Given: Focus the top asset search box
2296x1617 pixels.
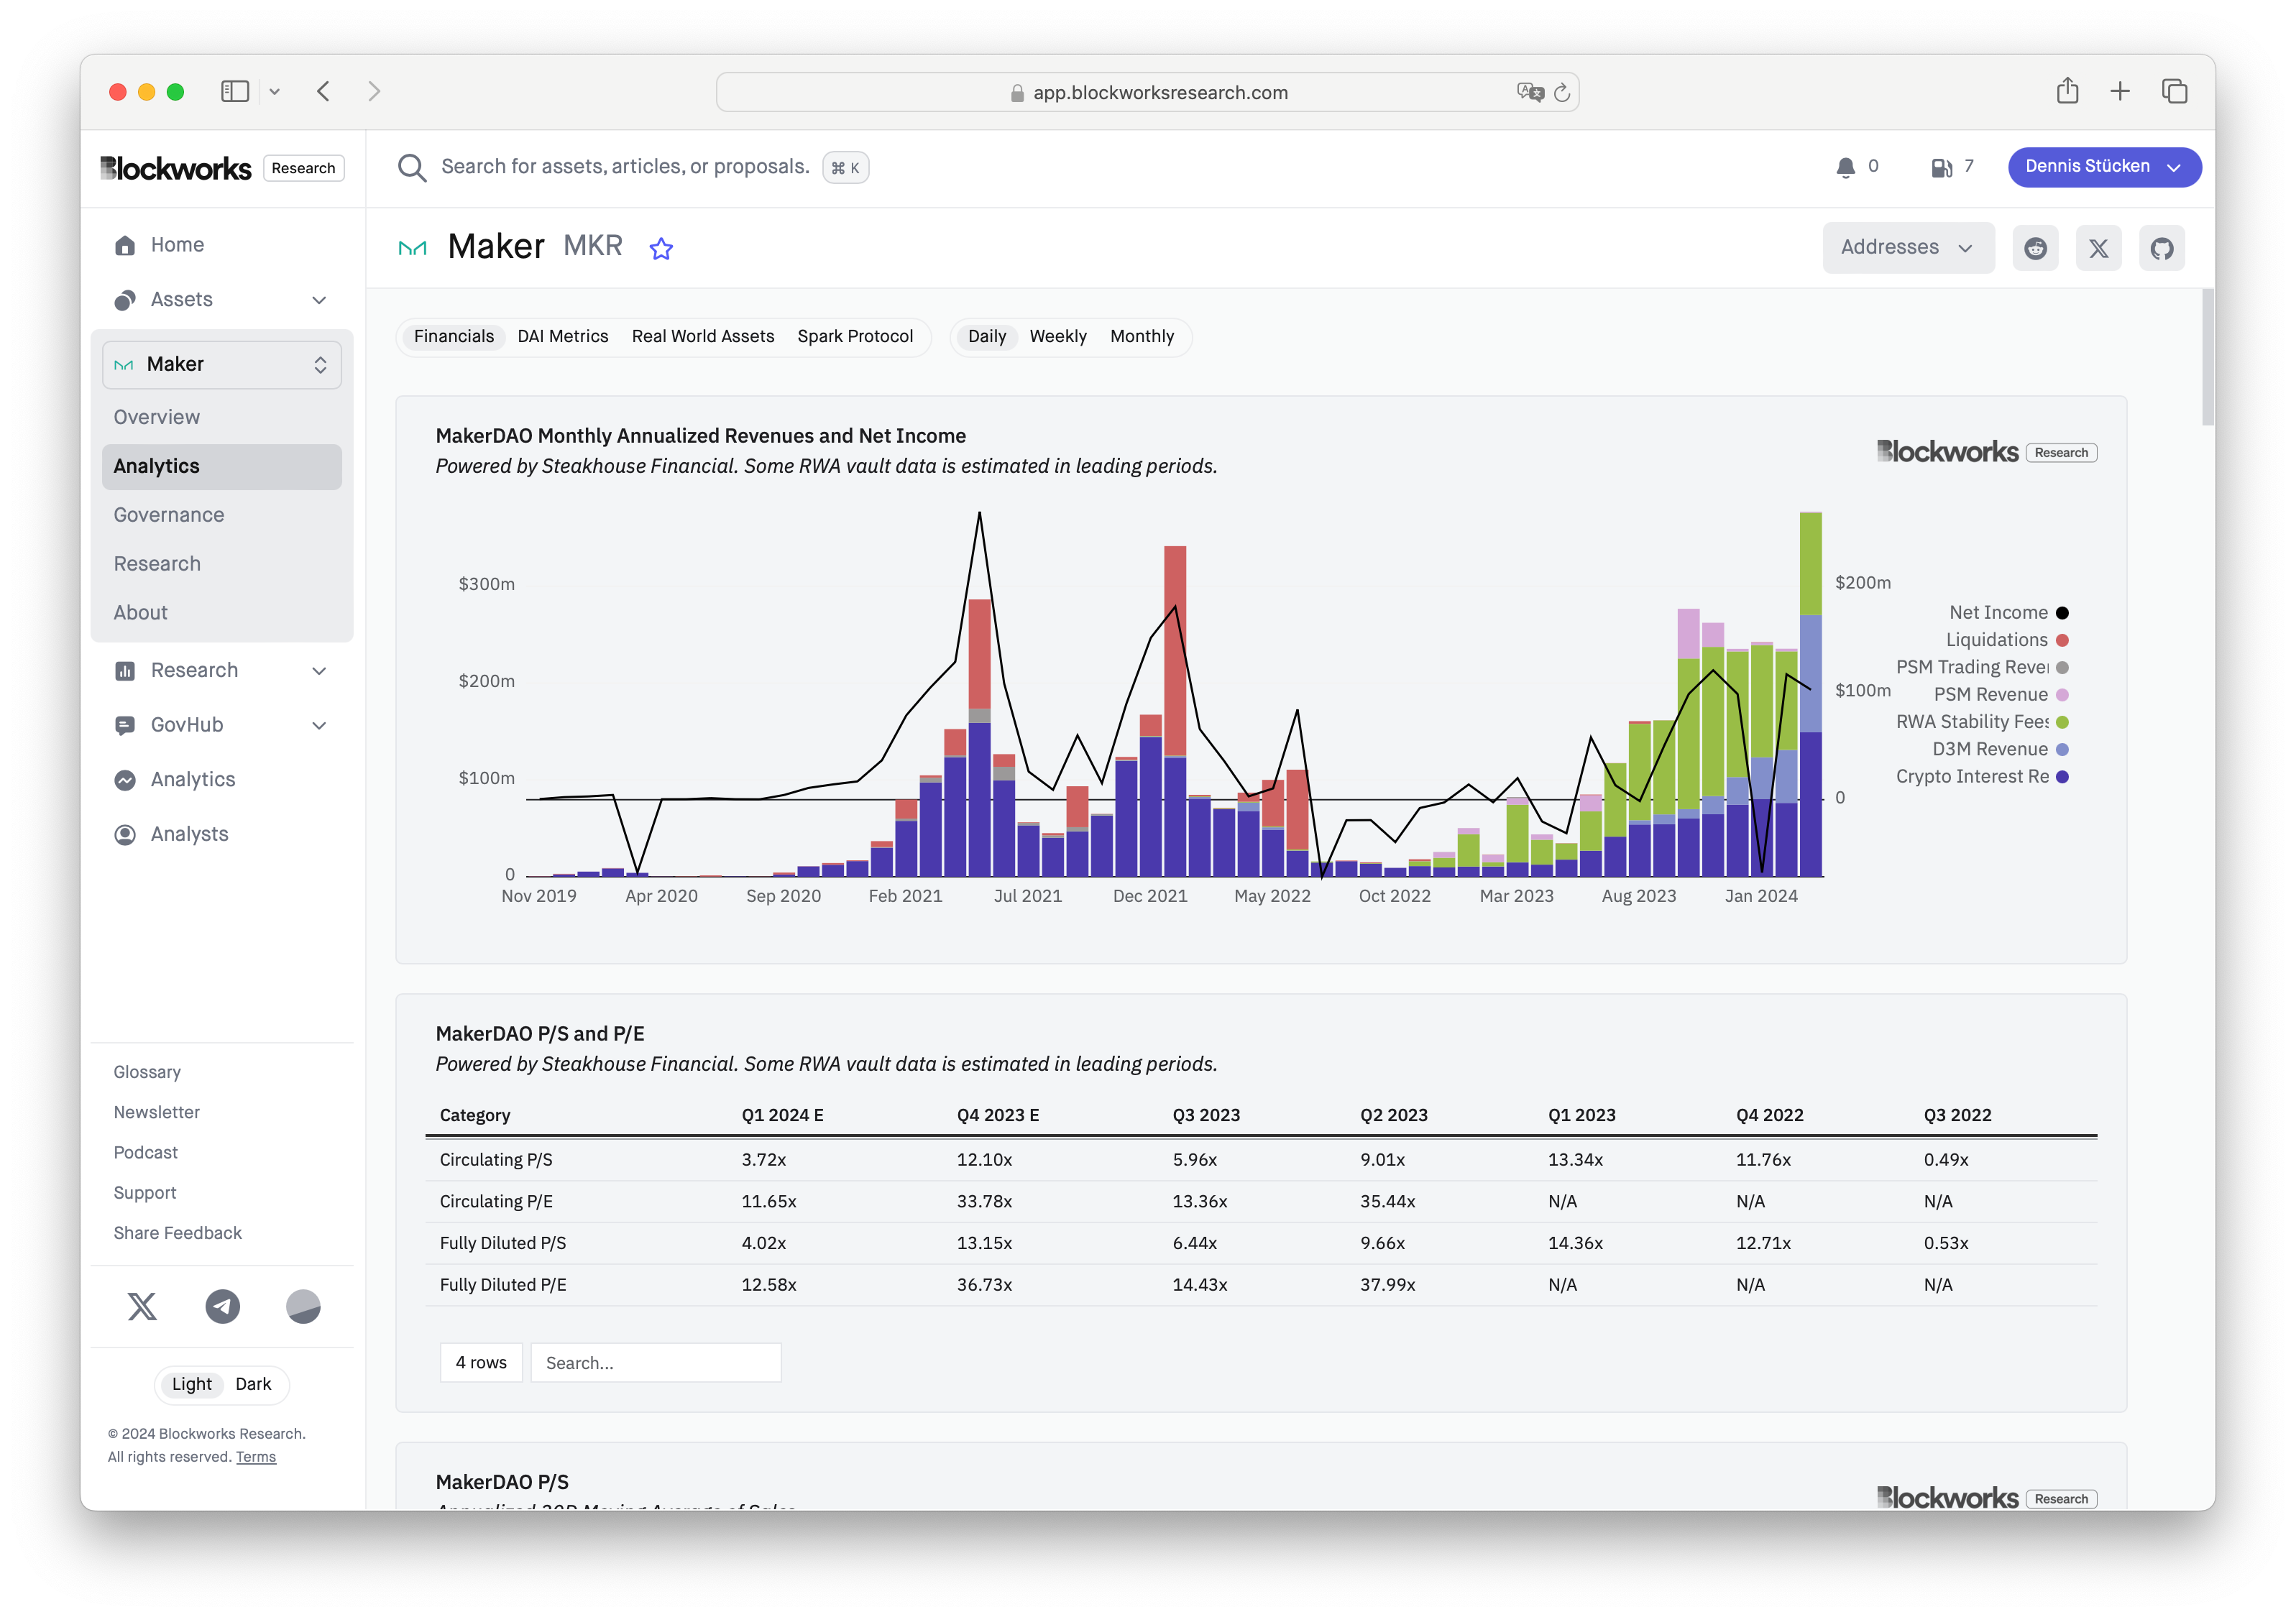Looking at the screenshot, I should (x=625, y=167).
